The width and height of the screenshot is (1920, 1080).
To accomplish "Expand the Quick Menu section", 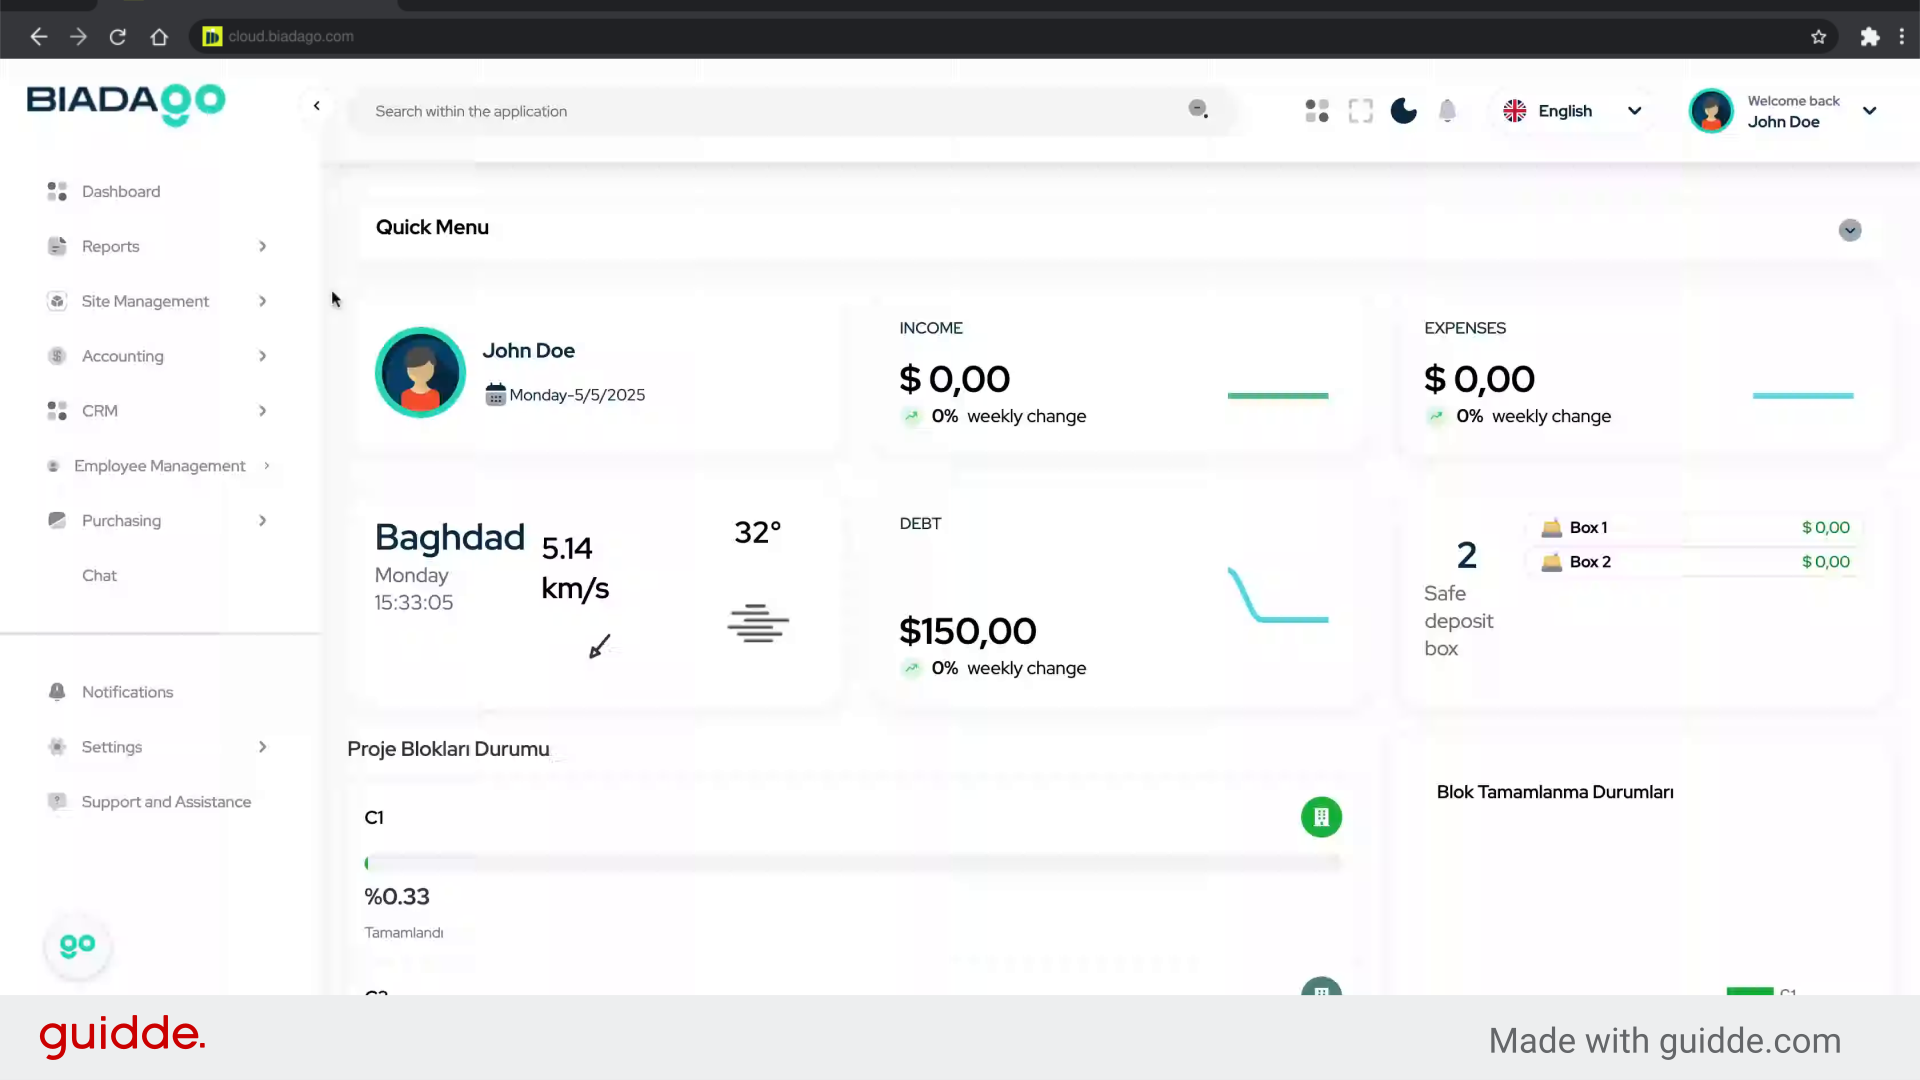I will click(x=1849, y=230).
